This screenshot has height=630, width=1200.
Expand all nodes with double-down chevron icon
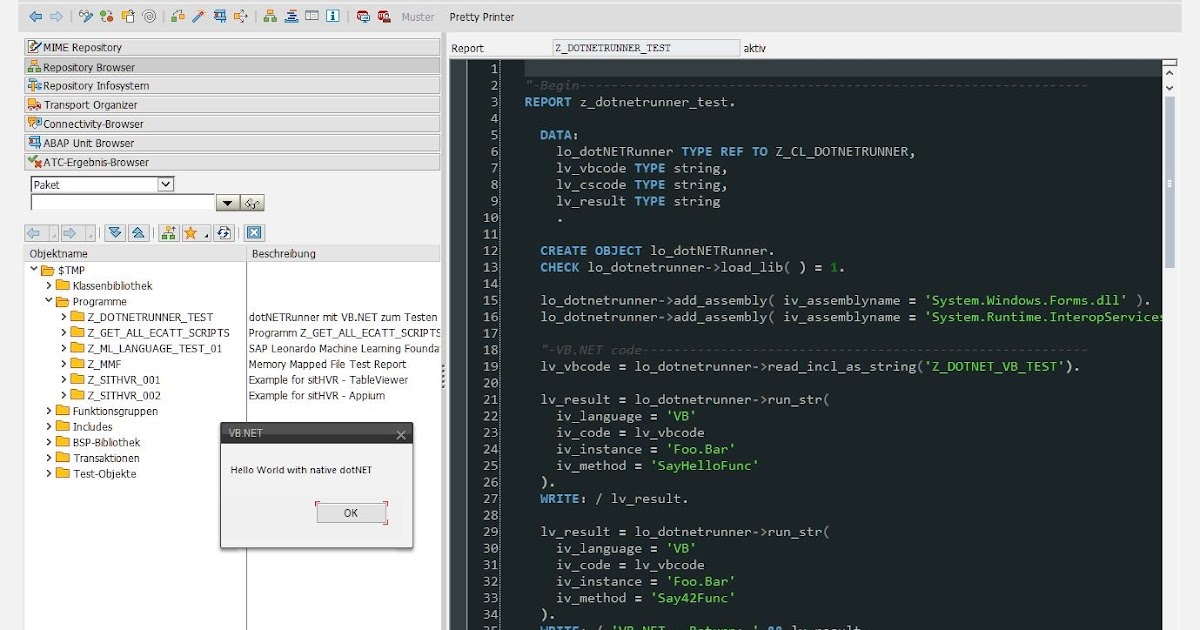(x=115, y=232)
